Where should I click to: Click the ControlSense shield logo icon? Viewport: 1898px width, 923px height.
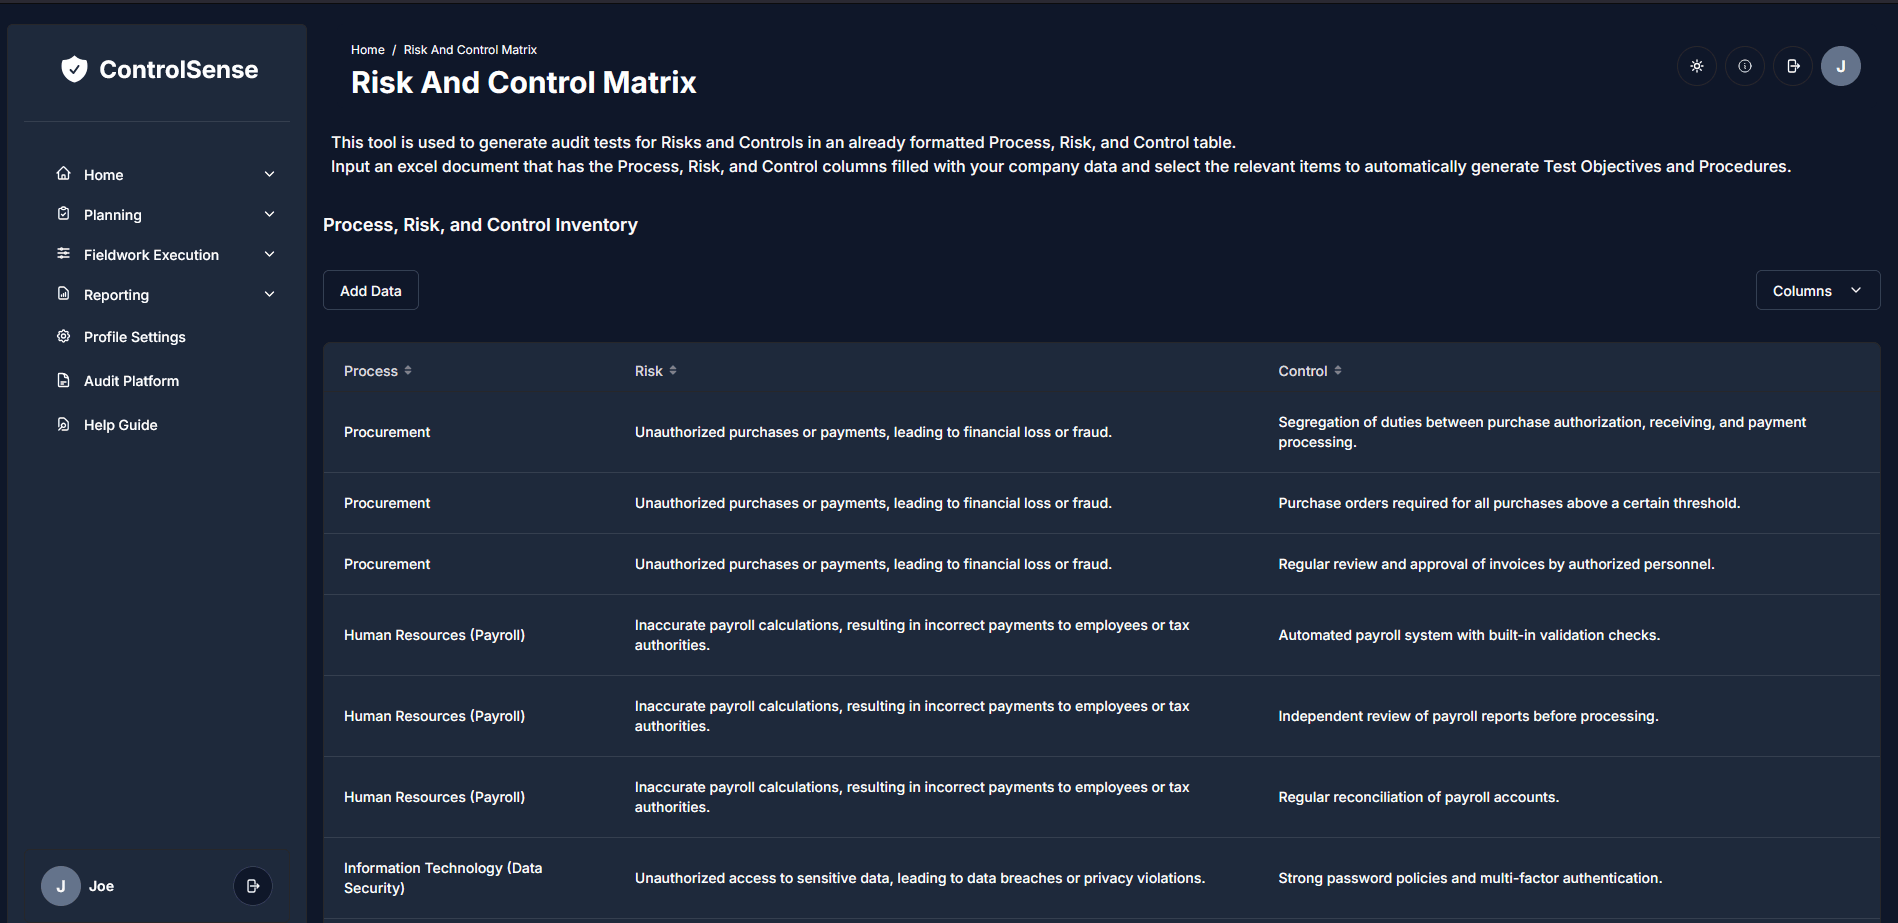pos(74,69)
